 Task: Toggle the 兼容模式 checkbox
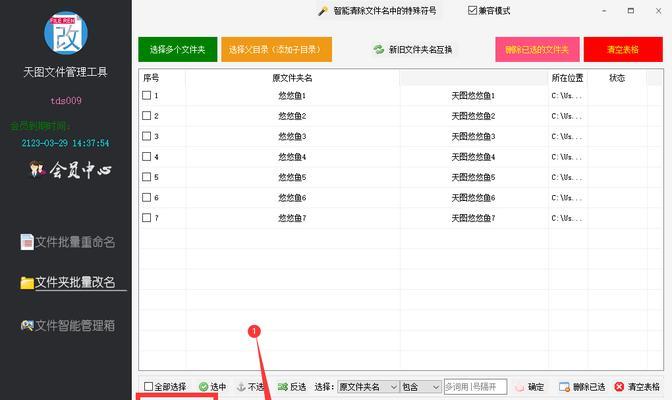coord(472,10)
